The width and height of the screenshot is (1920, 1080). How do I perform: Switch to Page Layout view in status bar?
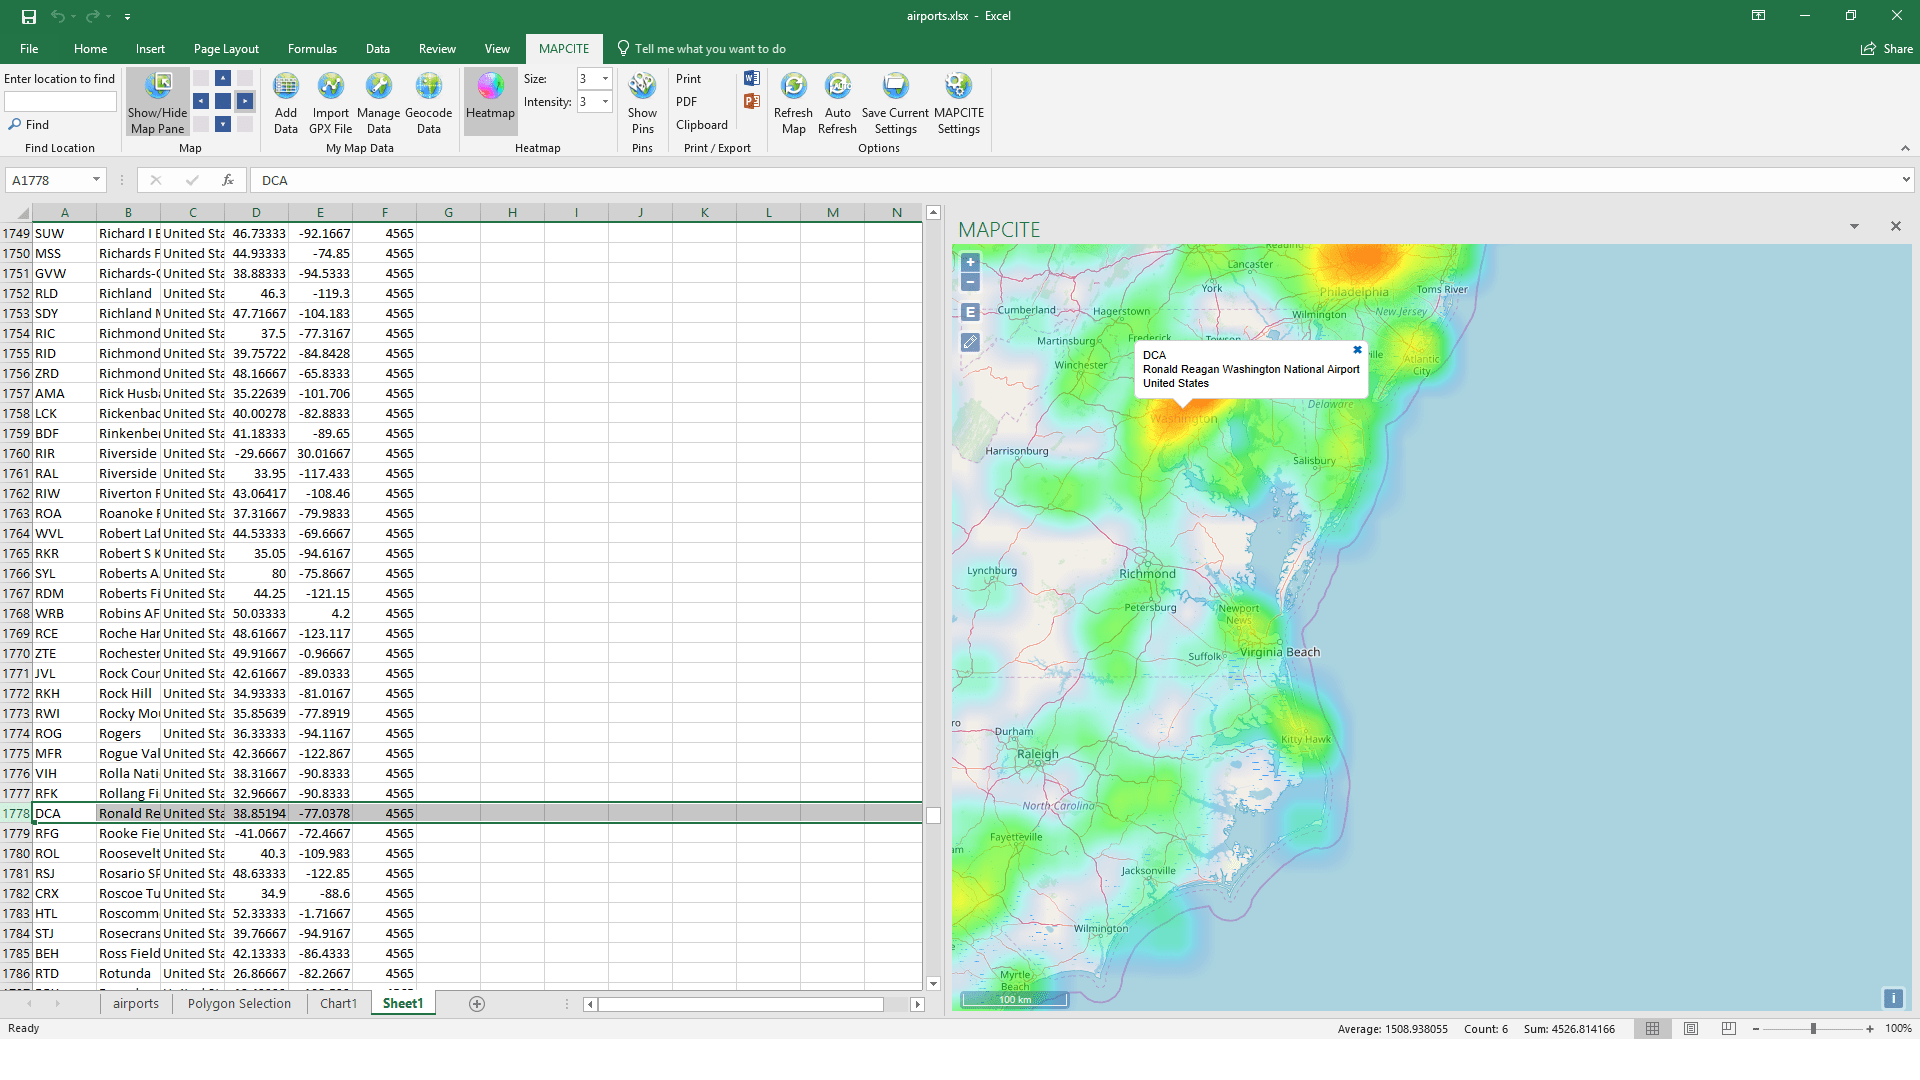coord(1691,1029)
